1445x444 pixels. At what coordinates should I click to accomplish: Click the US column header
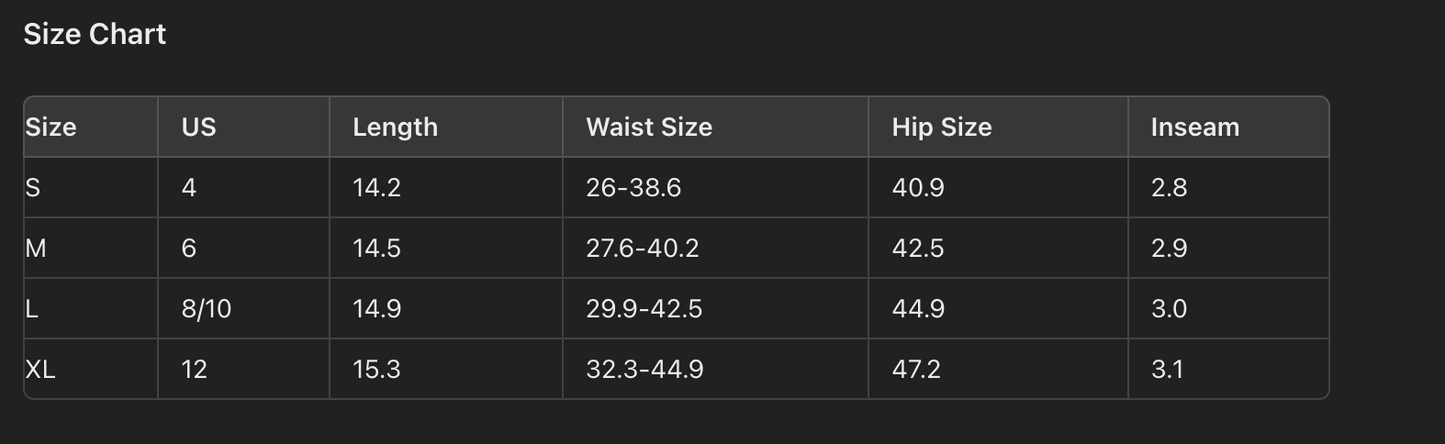[199, 127]
